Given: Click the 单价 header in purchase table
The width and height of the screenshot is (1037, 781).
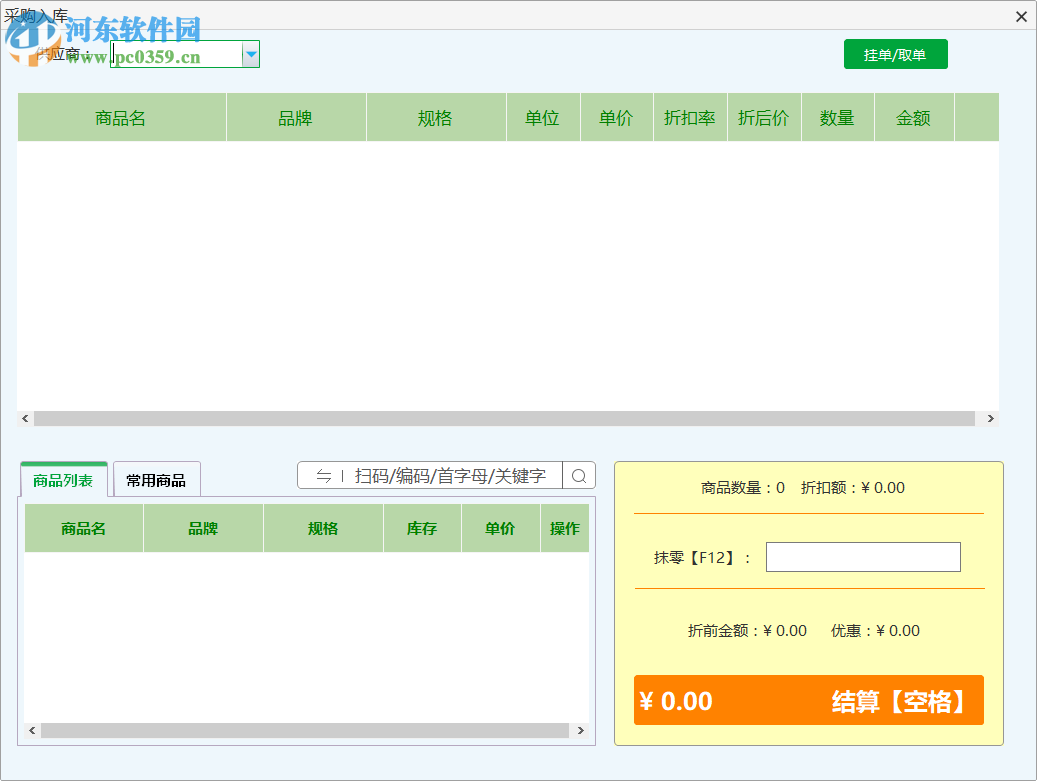Looking at the screenshot, I should click(x=617, y=118).
